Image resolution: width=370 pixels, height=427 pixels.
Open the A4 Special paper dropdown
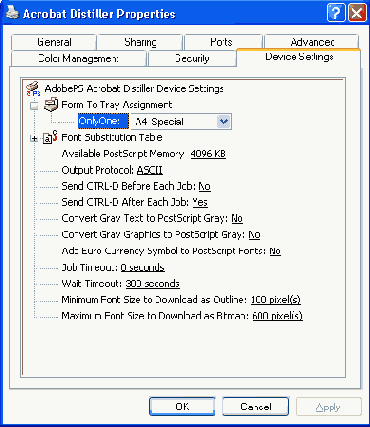pos(224,121)
